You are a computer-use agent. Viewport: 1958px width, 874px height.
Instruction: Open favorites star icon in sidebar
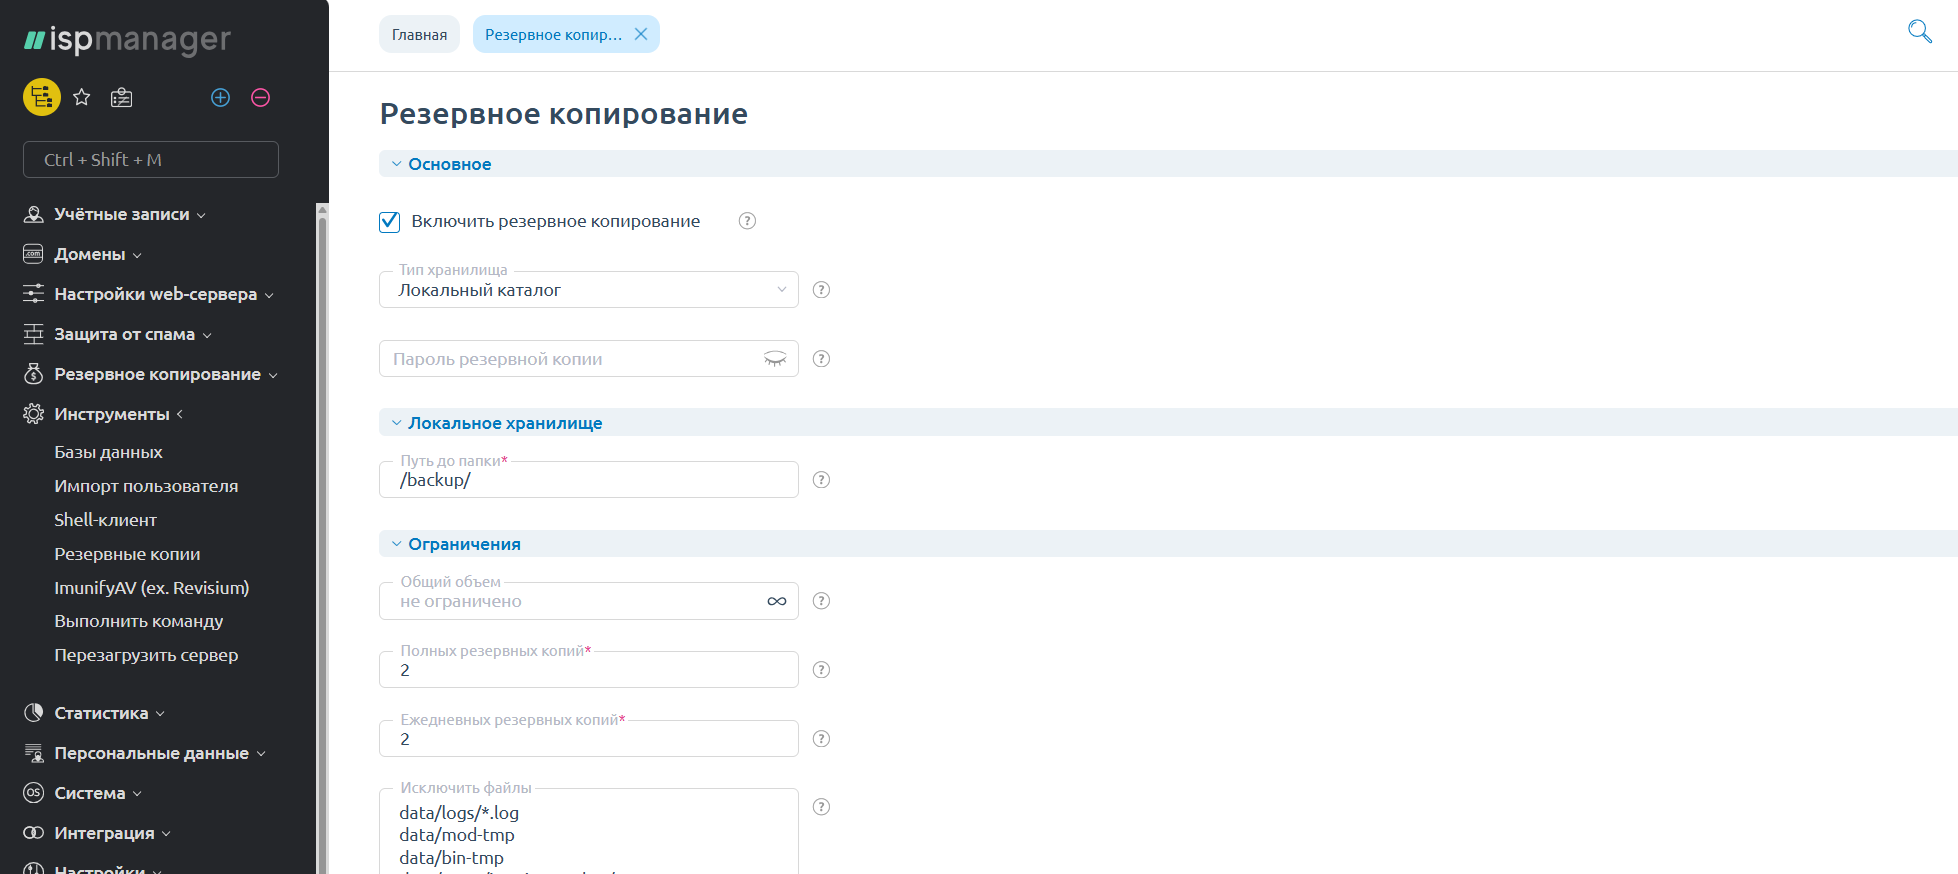[x=82, y=97]
